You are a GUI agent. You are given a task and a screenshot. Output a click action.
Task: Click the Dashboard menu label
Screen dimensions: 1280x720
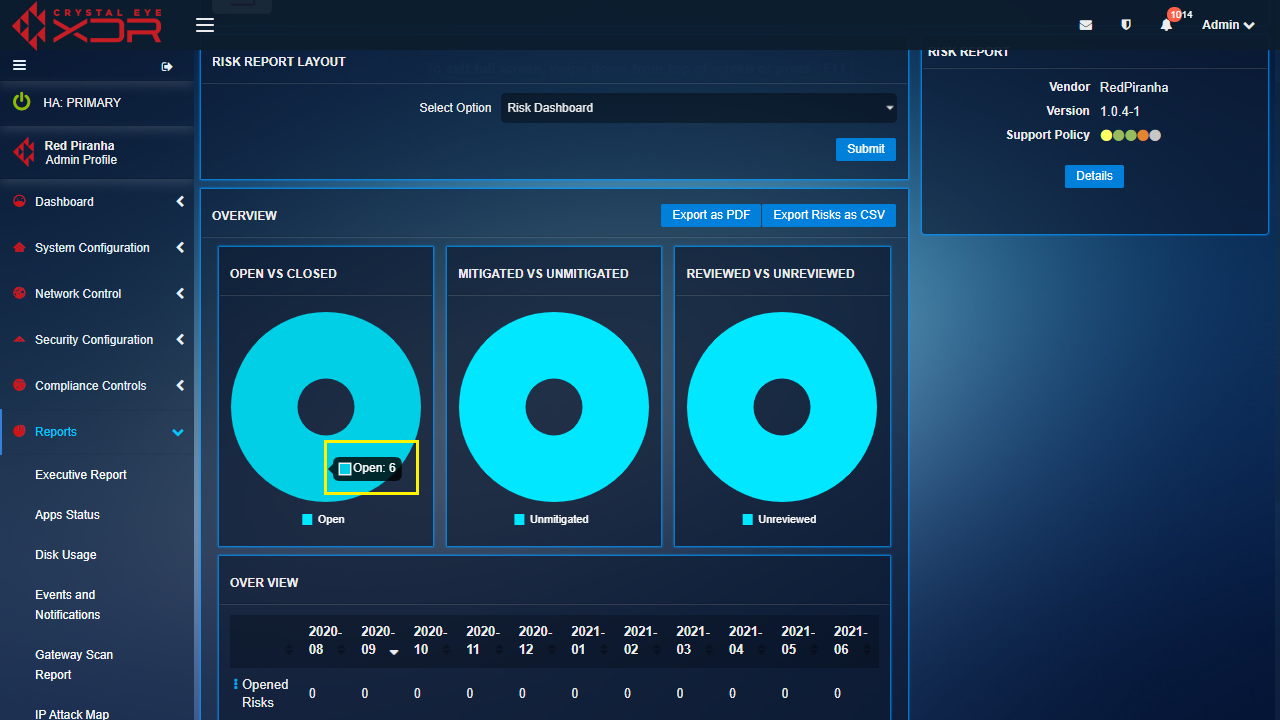pyautogui.click(x=64, y=202)
